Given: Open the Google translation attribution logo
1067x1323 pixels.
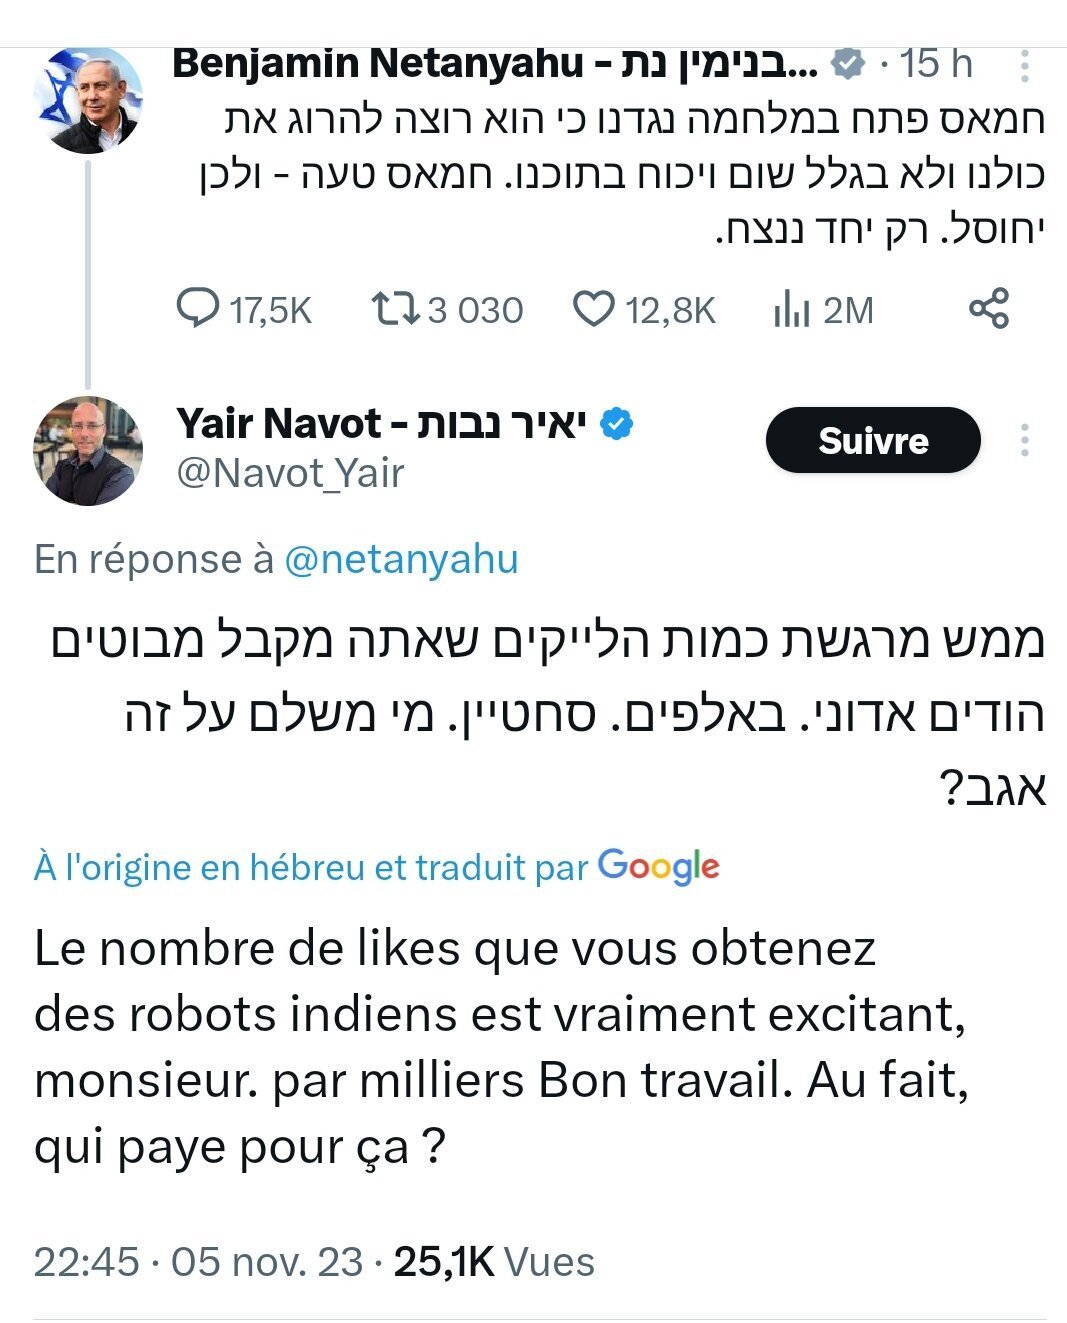Looking at the screenshot, I should 658,866.
